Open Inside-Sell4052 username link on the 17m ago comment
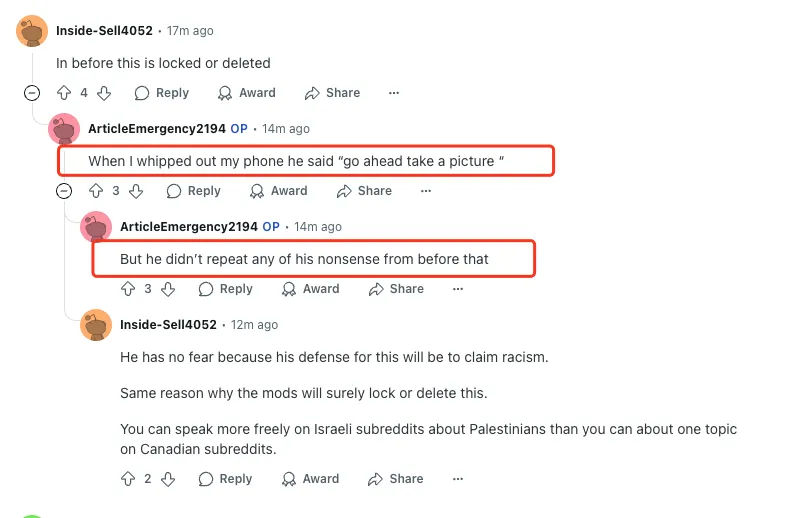Screen dimensions: 792x518 pos(104,31)
